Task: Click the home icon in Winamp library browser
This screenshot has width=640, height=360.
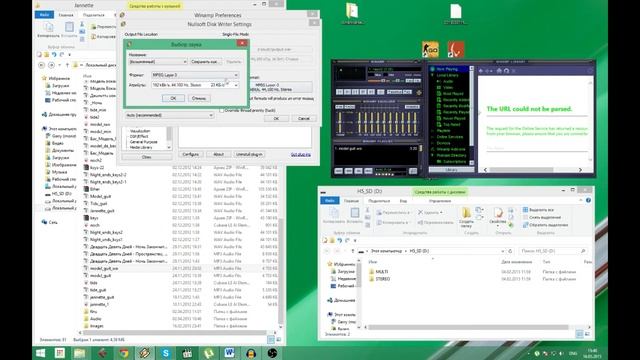Action: 498,71
